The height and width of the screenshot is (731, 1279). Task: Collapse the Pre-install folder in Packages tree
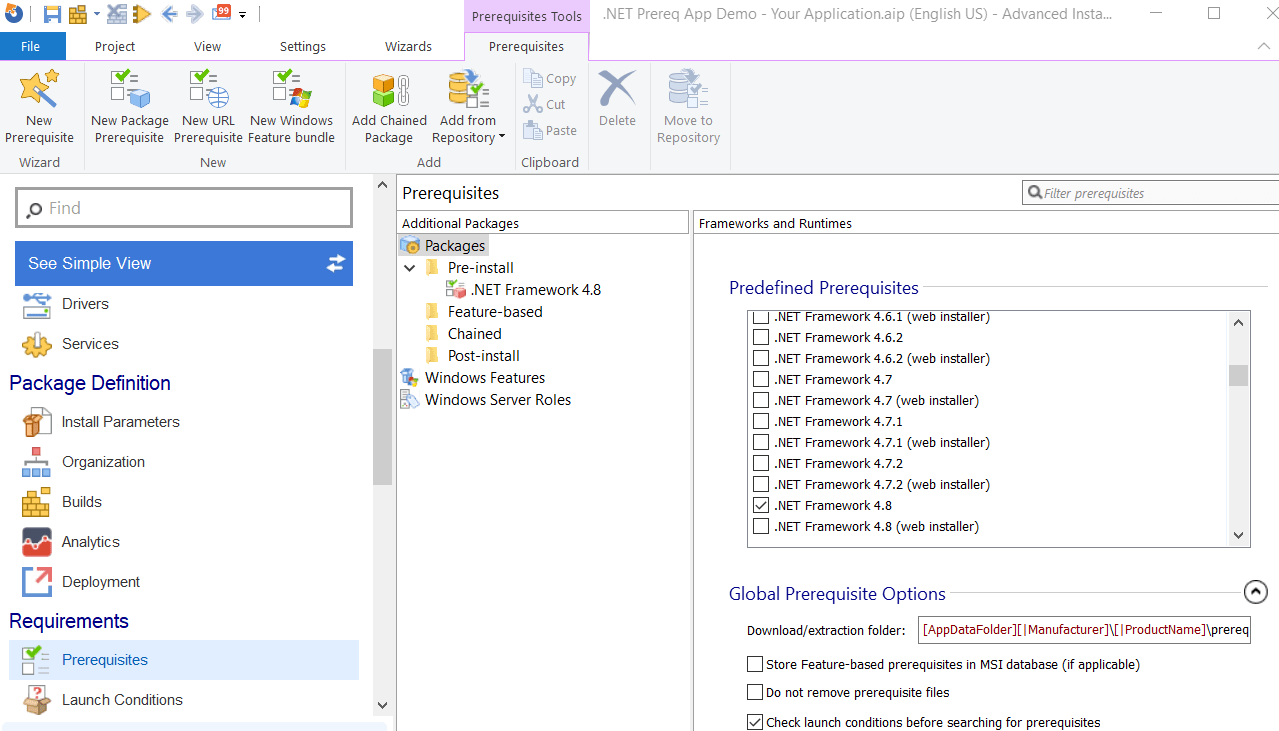[x=409, y=267]
